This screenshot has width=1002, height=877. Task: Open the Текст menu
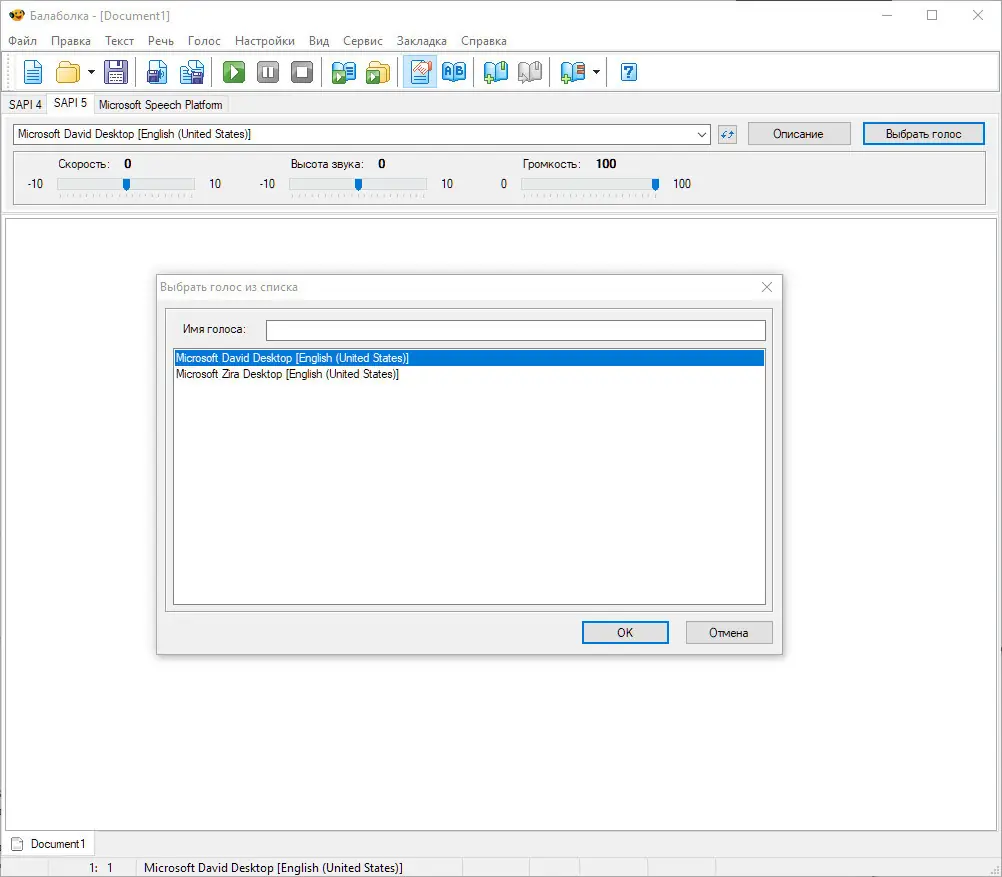click(x=119, y=41)
